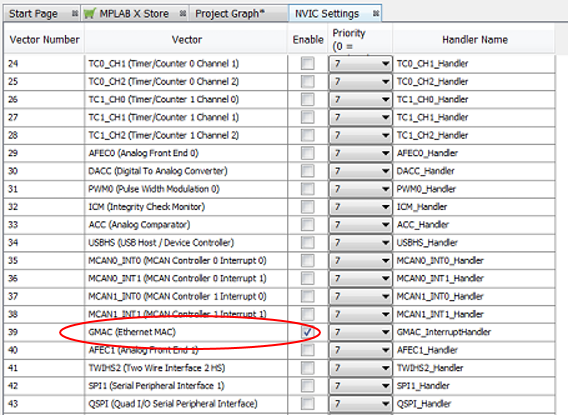
Task: Click the Handler Name column header
Action: (475, 39)
